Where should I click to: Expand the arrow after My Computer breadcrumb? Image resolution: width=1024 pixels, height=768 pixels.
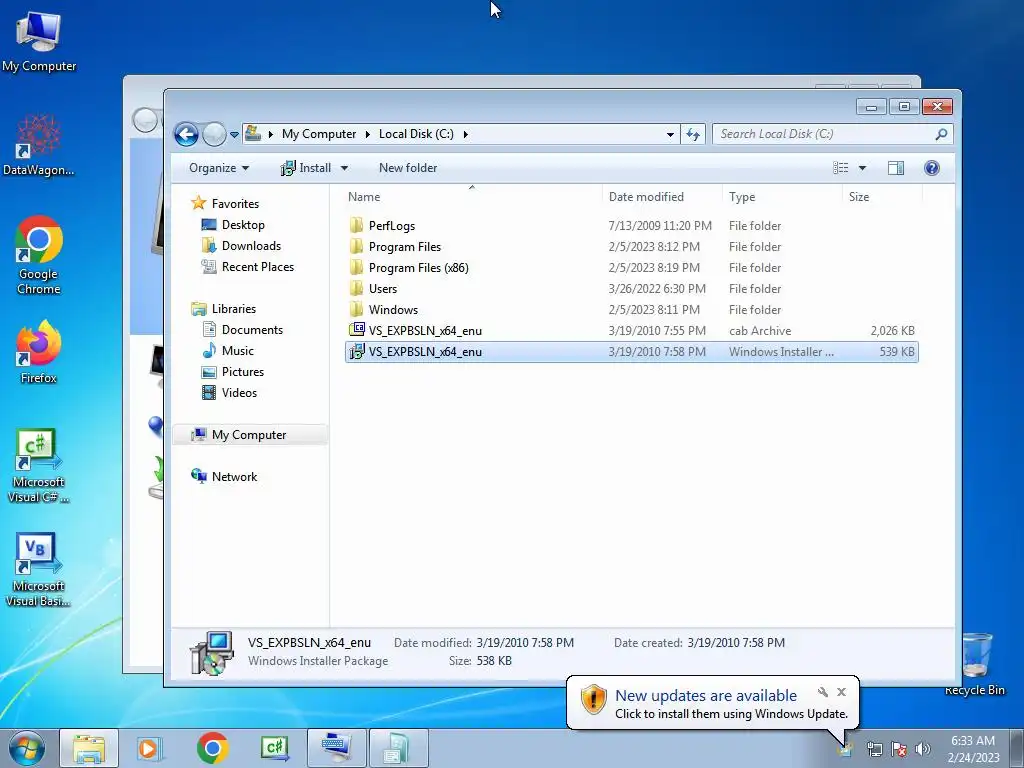367,135
